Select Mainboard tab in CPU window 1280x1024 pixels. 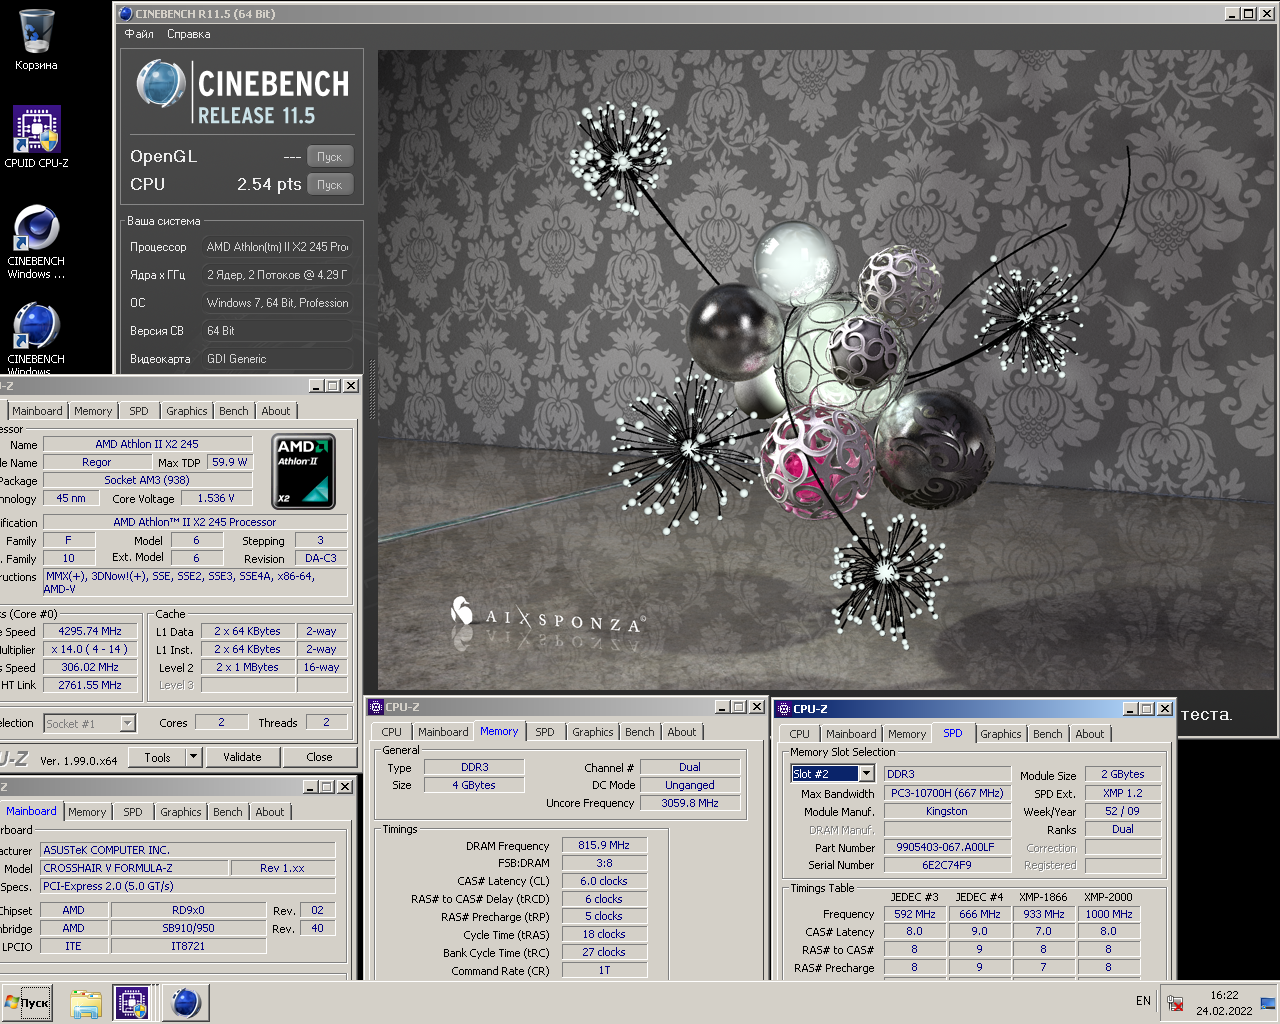click(x=37, y=411)
